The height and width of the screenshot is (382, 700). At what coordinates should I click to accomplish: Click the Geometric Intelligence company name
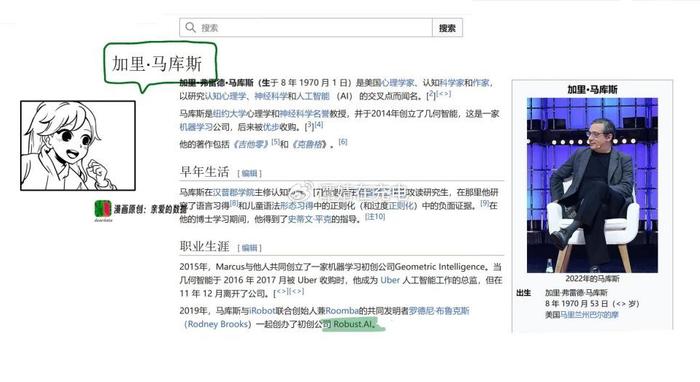point(440,267)
